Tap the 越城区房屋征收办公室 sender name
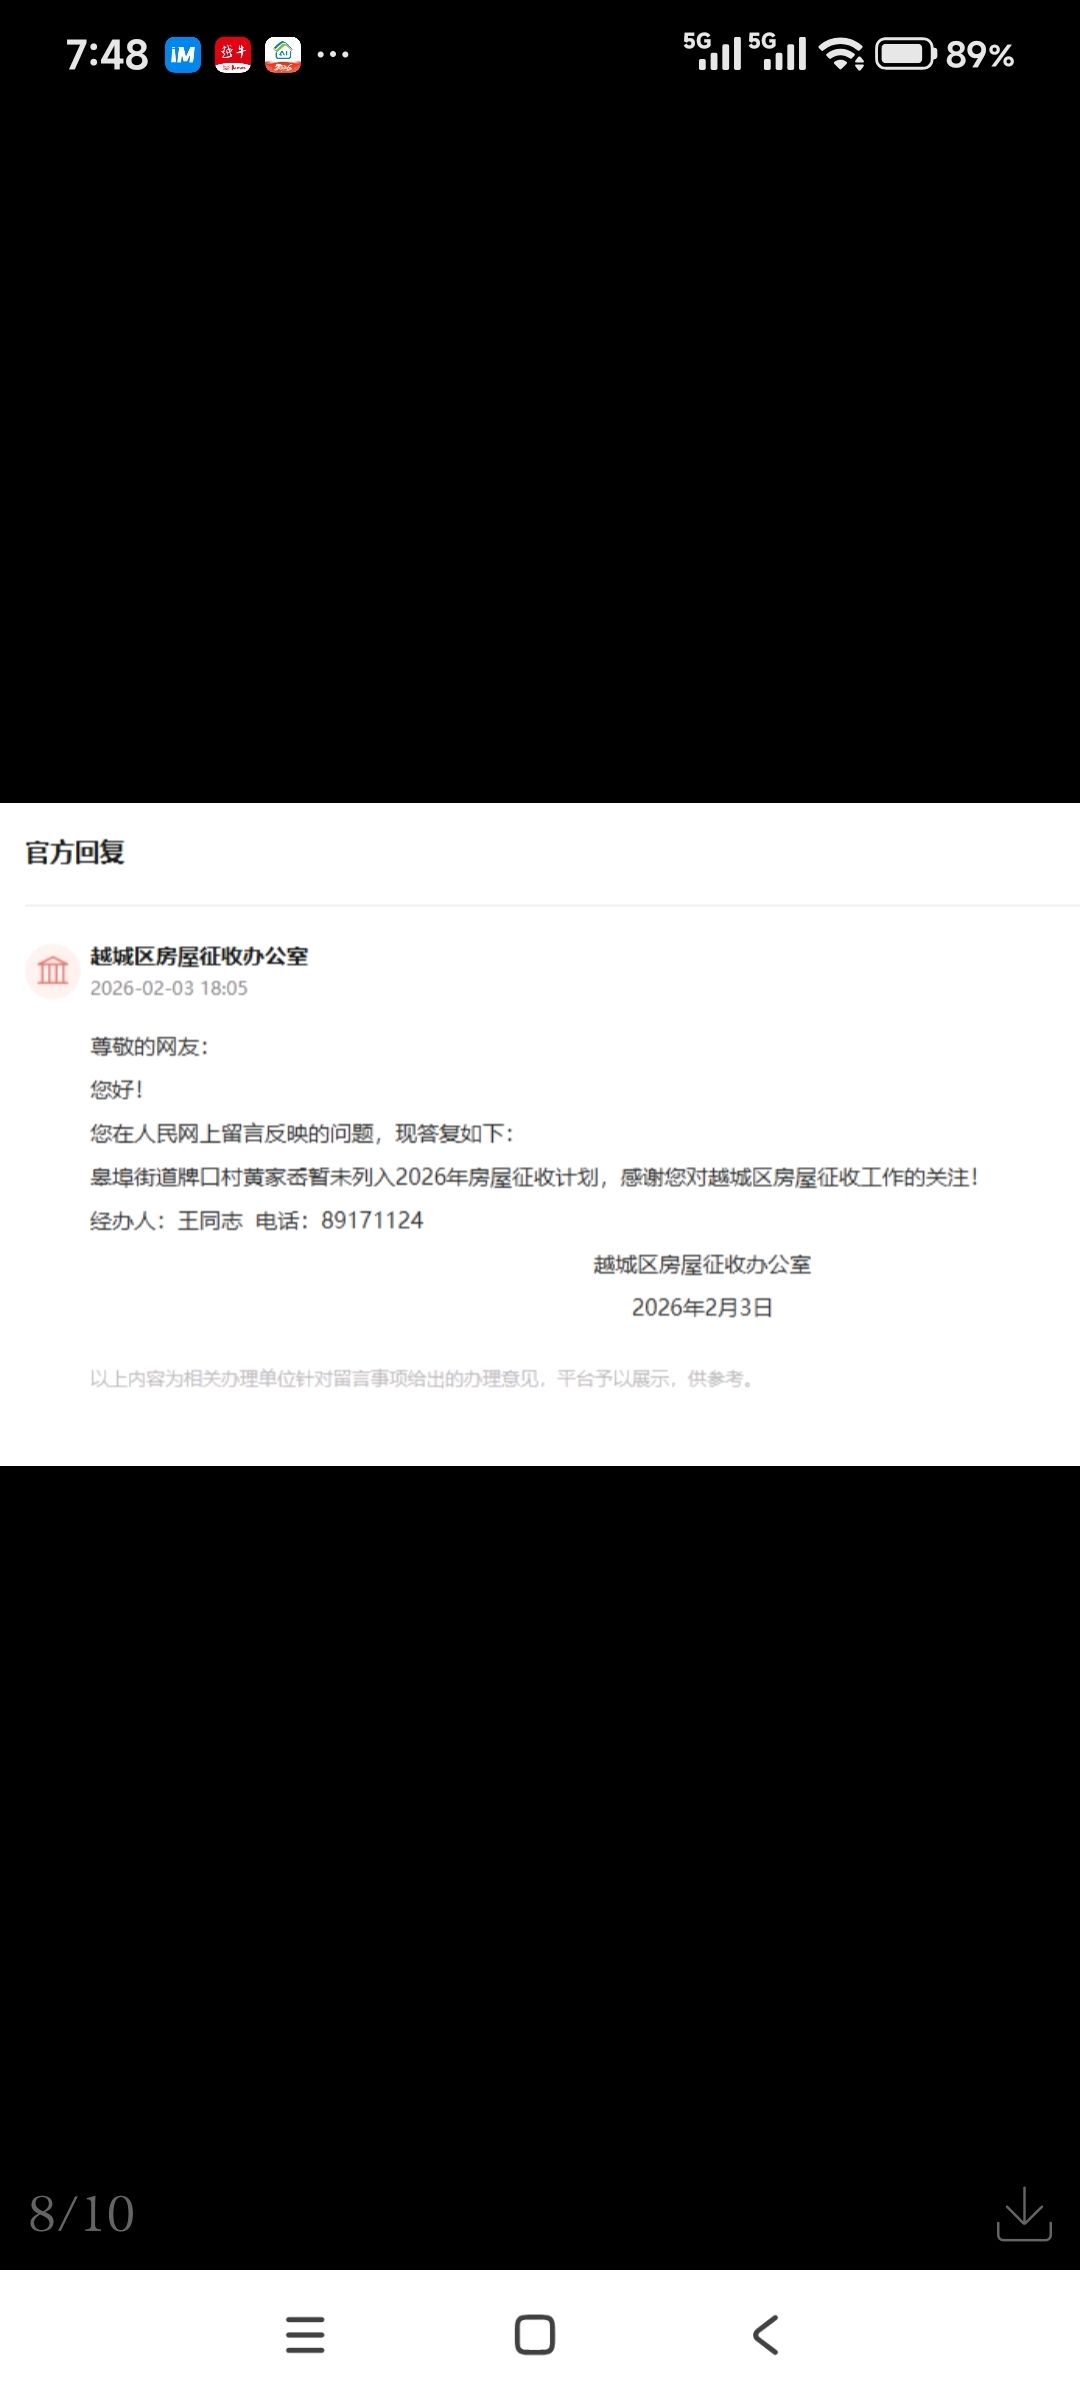This screenshot has width=1080, height=2400. [x=199, y=956]
